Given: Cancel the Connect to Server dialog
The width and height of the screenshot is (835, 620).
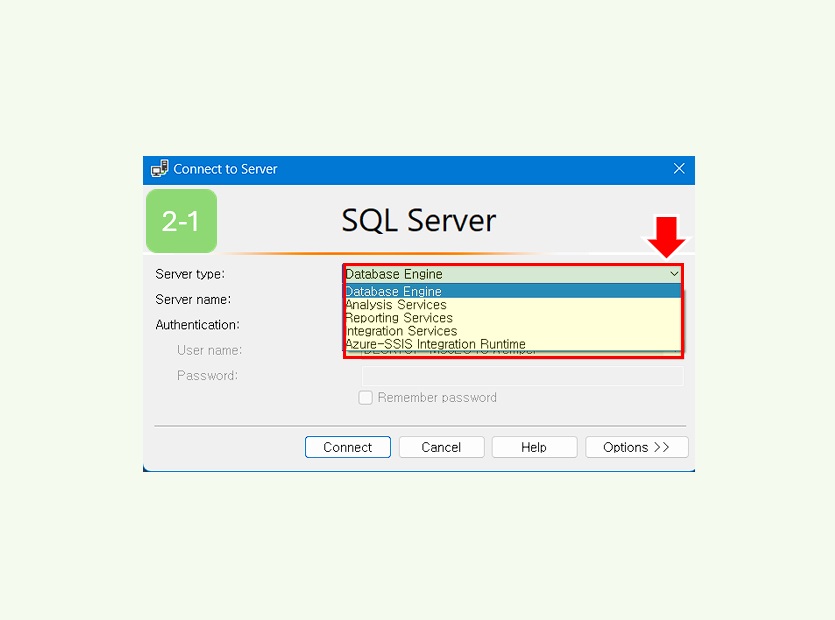Looking at the screenshot, I should (441, 447).
